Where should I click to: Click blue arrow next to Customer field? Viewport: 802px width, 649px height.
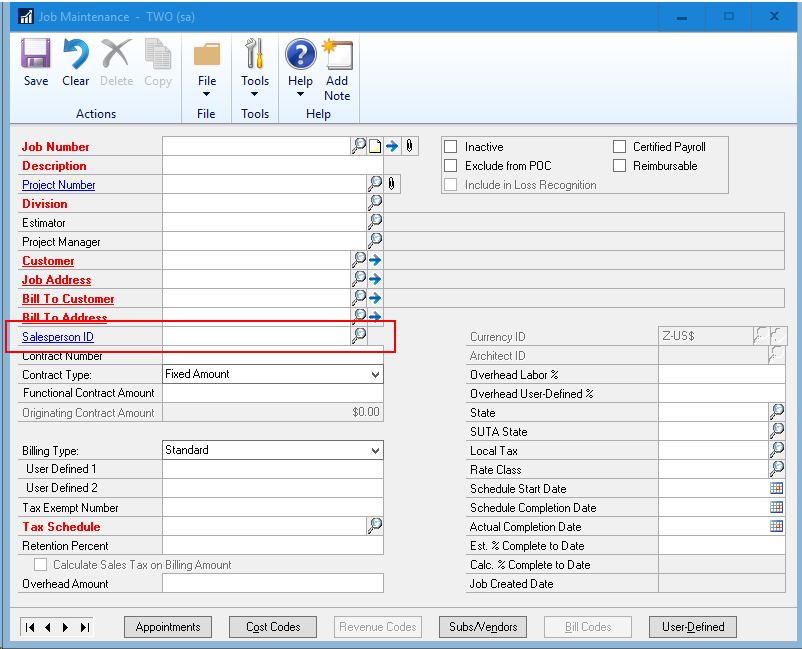coord(375,261)
